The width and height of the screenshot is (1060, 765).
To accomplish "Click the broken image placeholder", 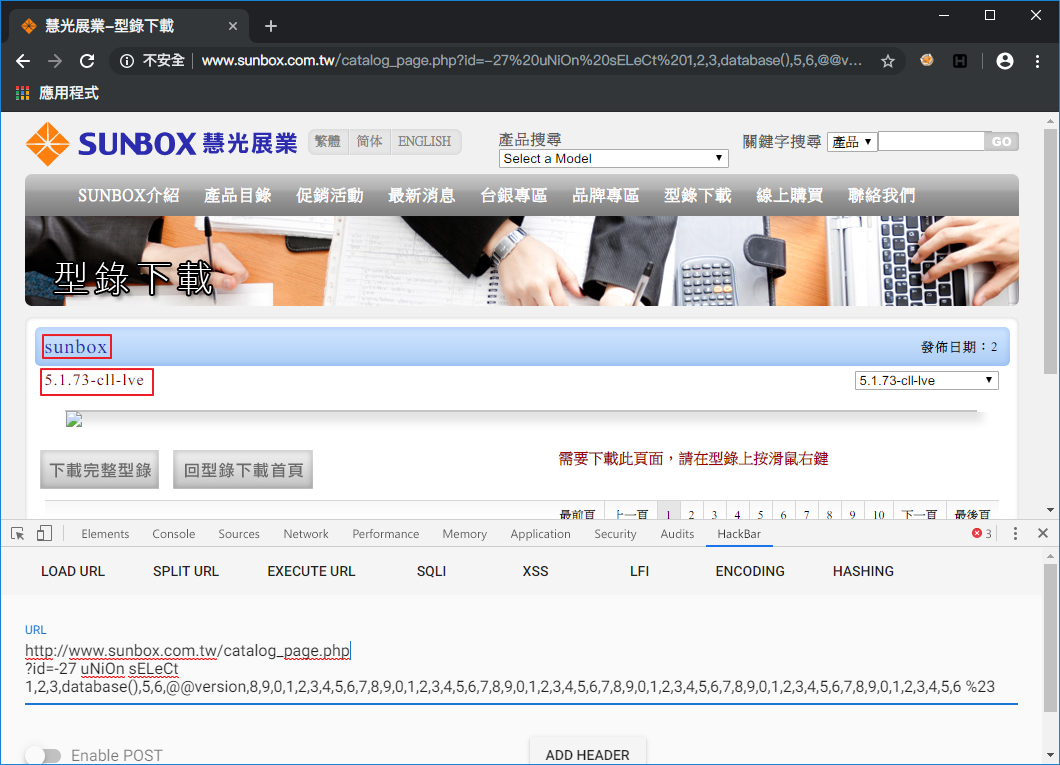I will (x=74, y=420).
